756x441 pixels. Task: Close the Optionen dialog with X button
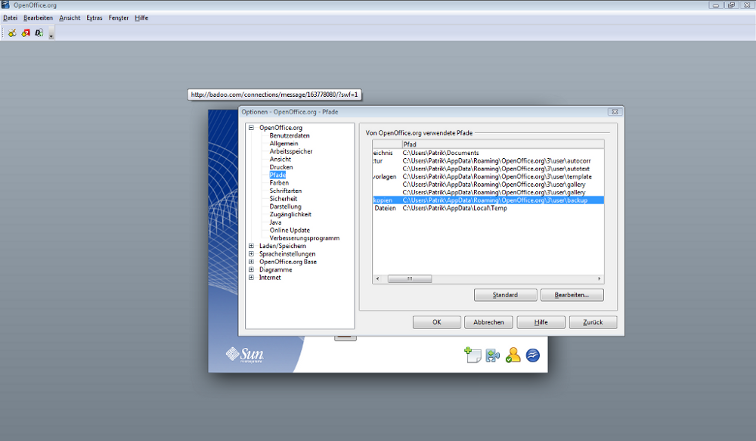(x=615, y=111)
